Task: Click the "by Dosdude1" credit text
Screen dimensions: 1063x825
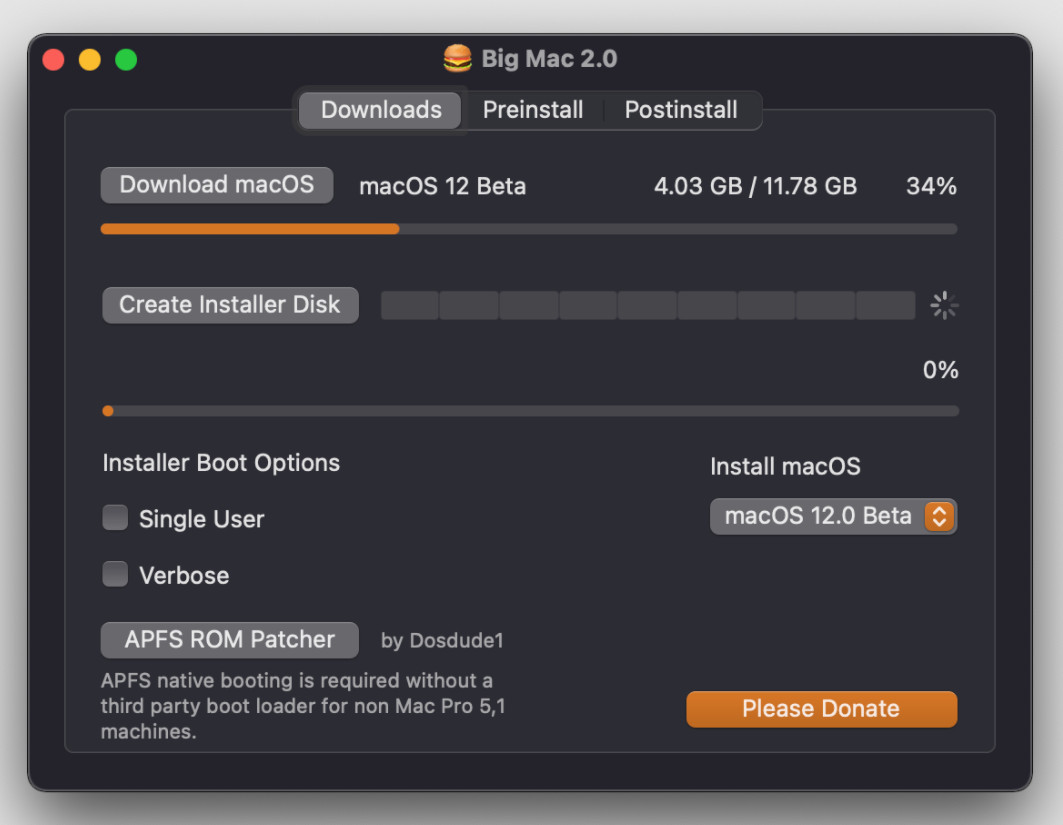Action: 442,641
